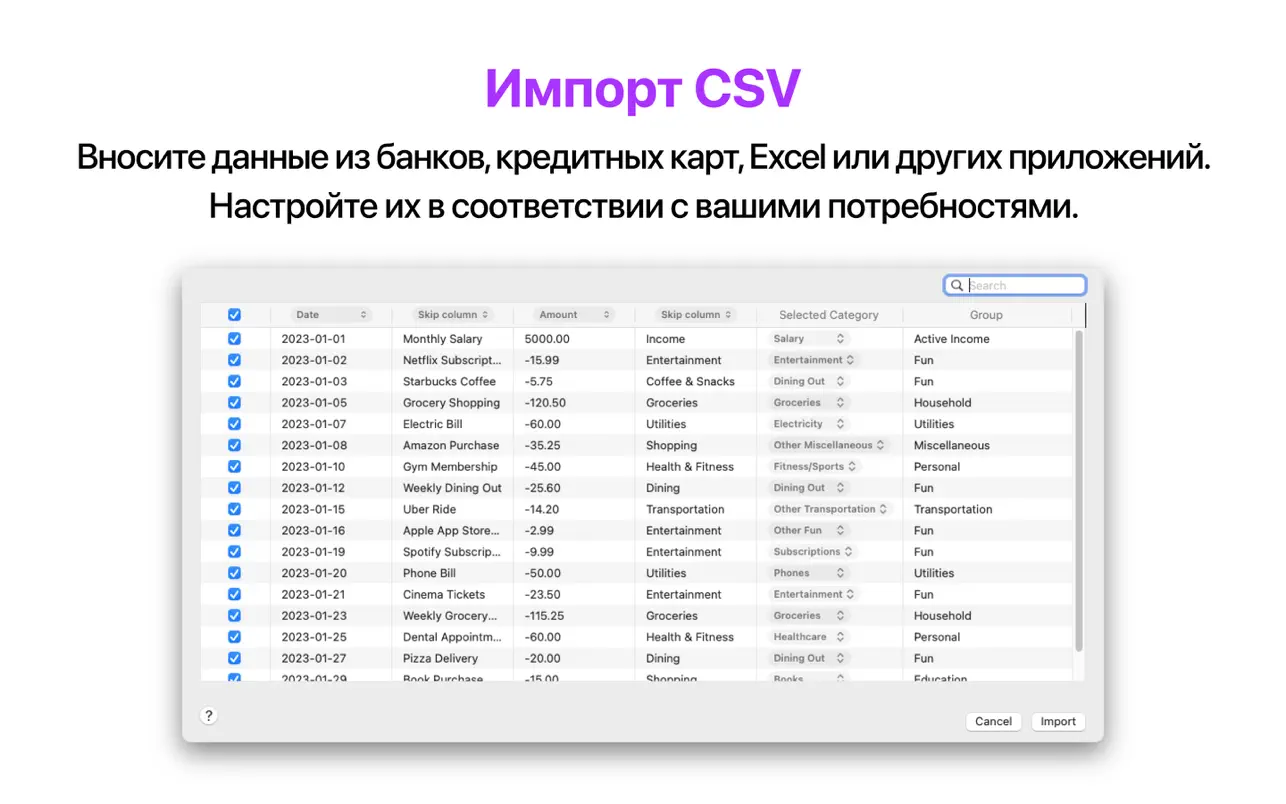Click the Import button

click(x=1058, y=722)
